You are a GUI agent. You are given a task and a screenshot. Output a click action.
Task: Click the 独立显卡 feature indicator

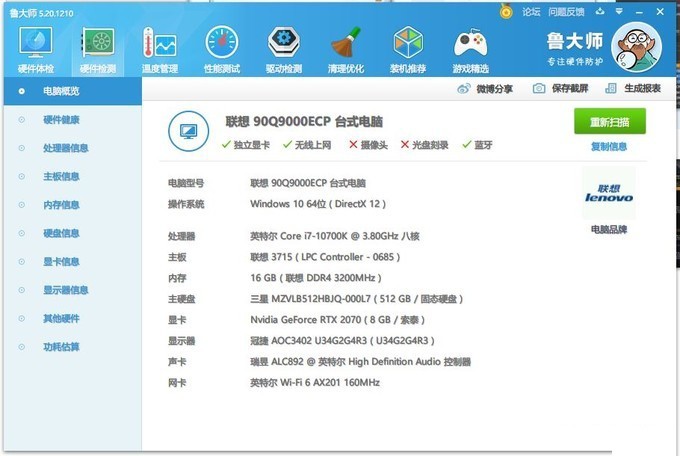pos(245,145)
